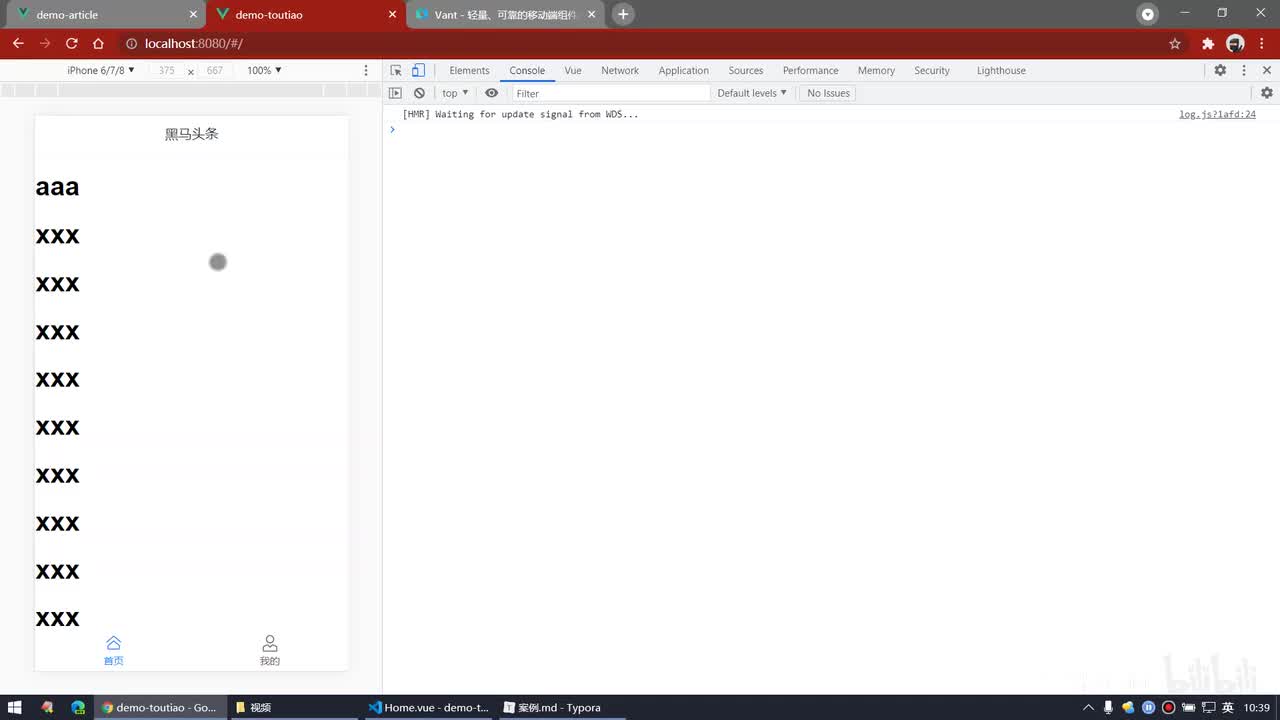Screen dimensions: 1280x720
Task: Click the aaa heading in the page
Action: tap(57, 187)
